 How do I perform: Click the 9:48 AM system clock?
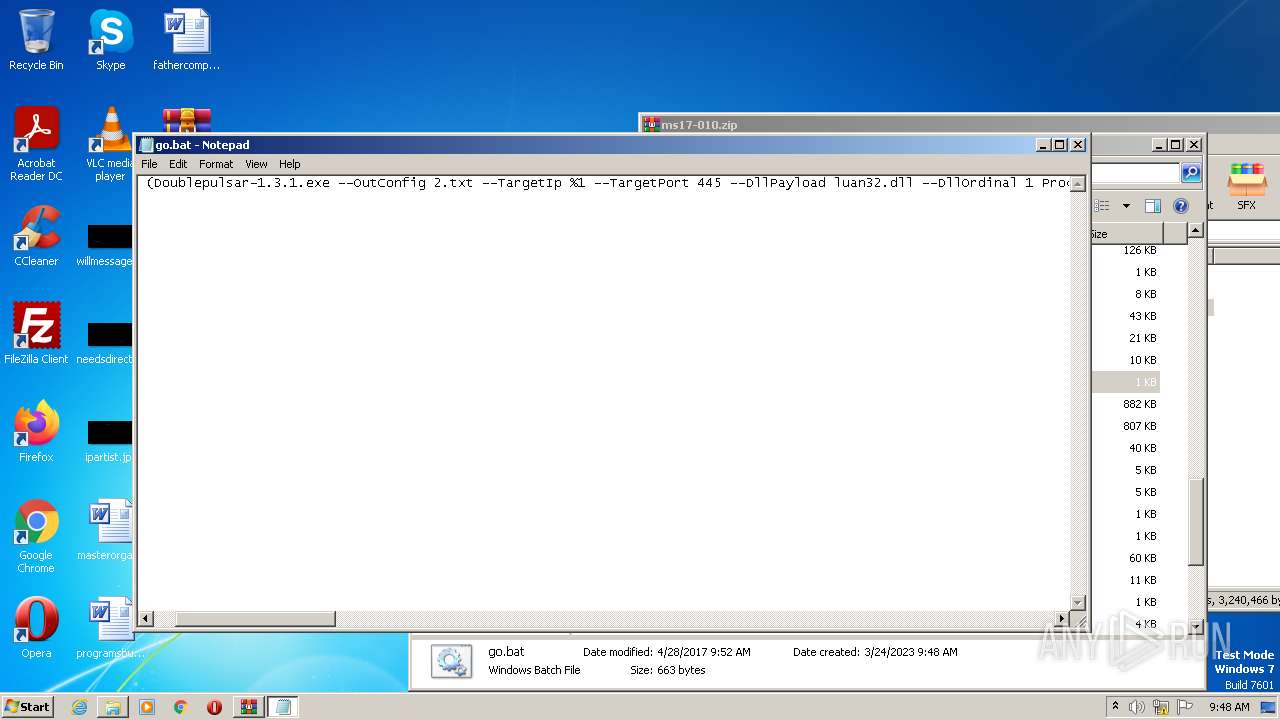click(x=1229, y=707)
